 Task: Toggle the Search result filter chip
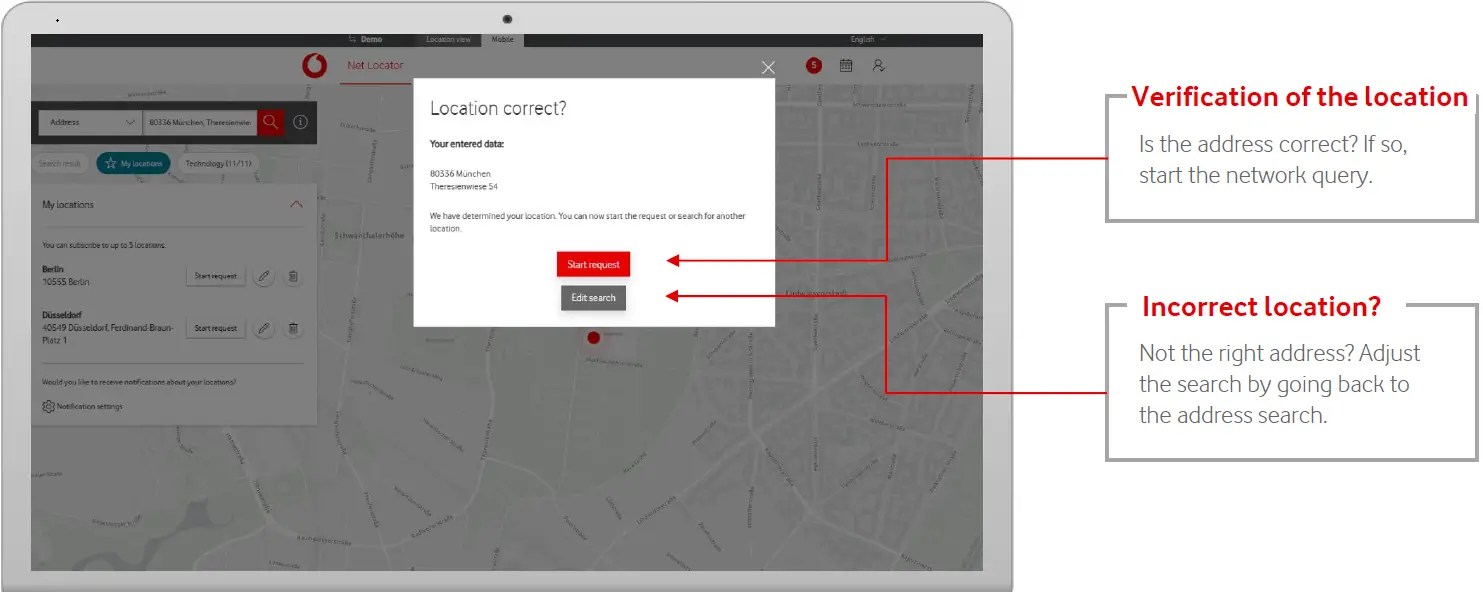60,164
